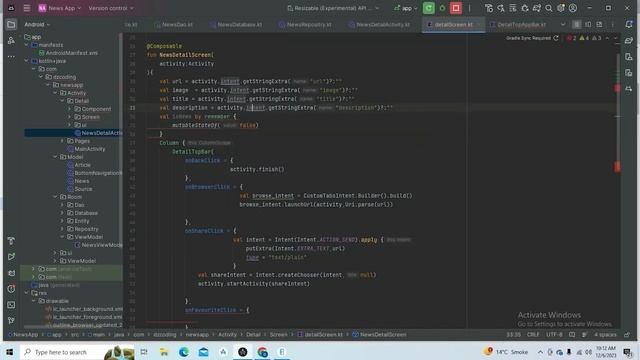Stop the running app
This screenshot has width=640, height=360.
click(x=456, y=8)
